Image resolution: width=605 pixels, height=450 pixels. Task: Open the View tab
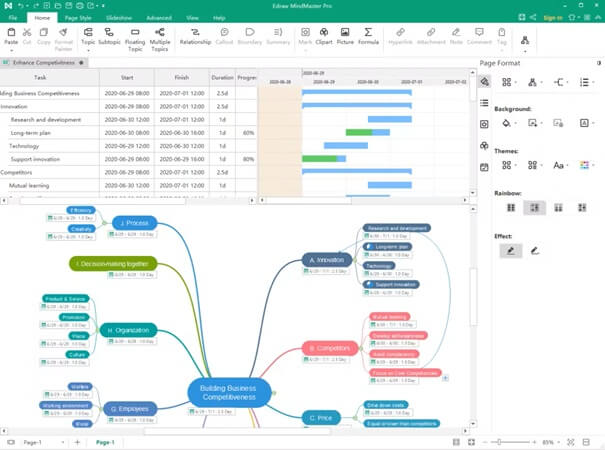click(x=192, y=18)
